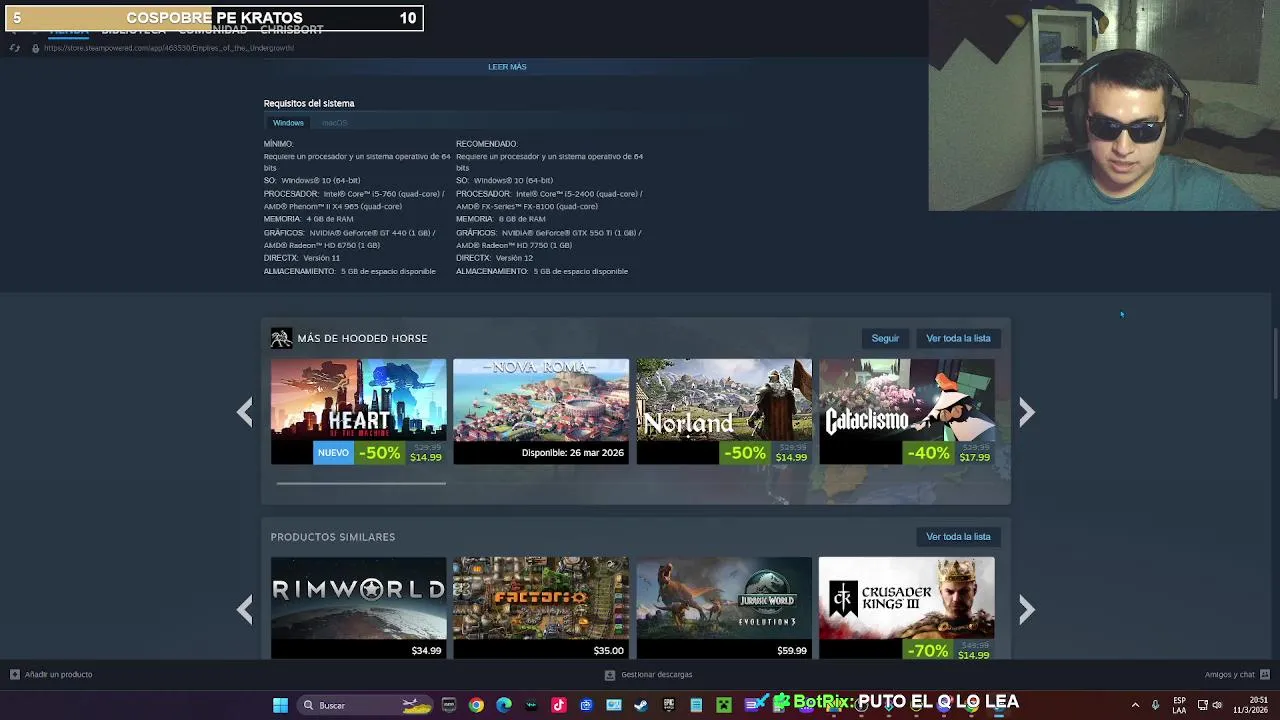Click the PRODUCTOS SIMILARES heading
The width and height of the screenshot is (1280, 720).
click(x=332, y=537)
